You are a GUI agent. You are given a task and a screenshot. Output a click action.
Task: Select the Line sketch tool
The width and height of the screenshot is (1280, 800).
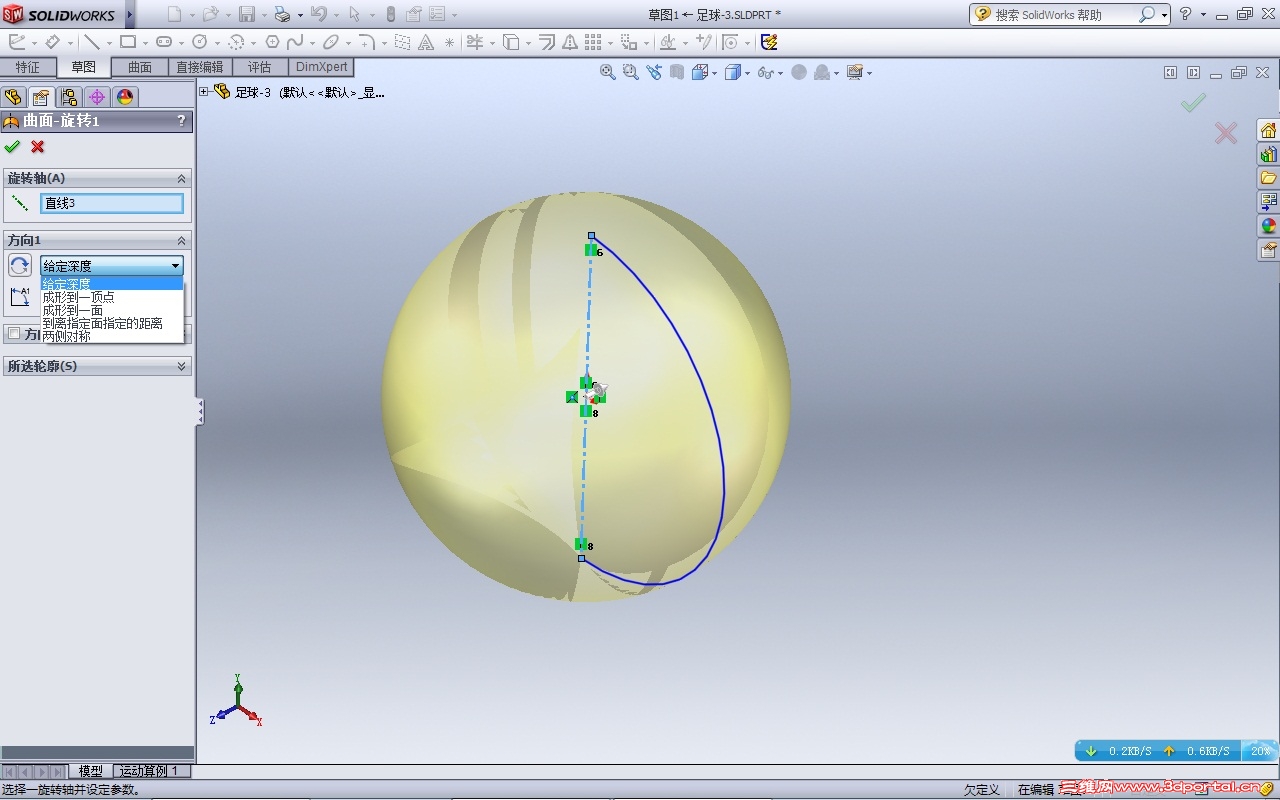(x=91, y=42)
